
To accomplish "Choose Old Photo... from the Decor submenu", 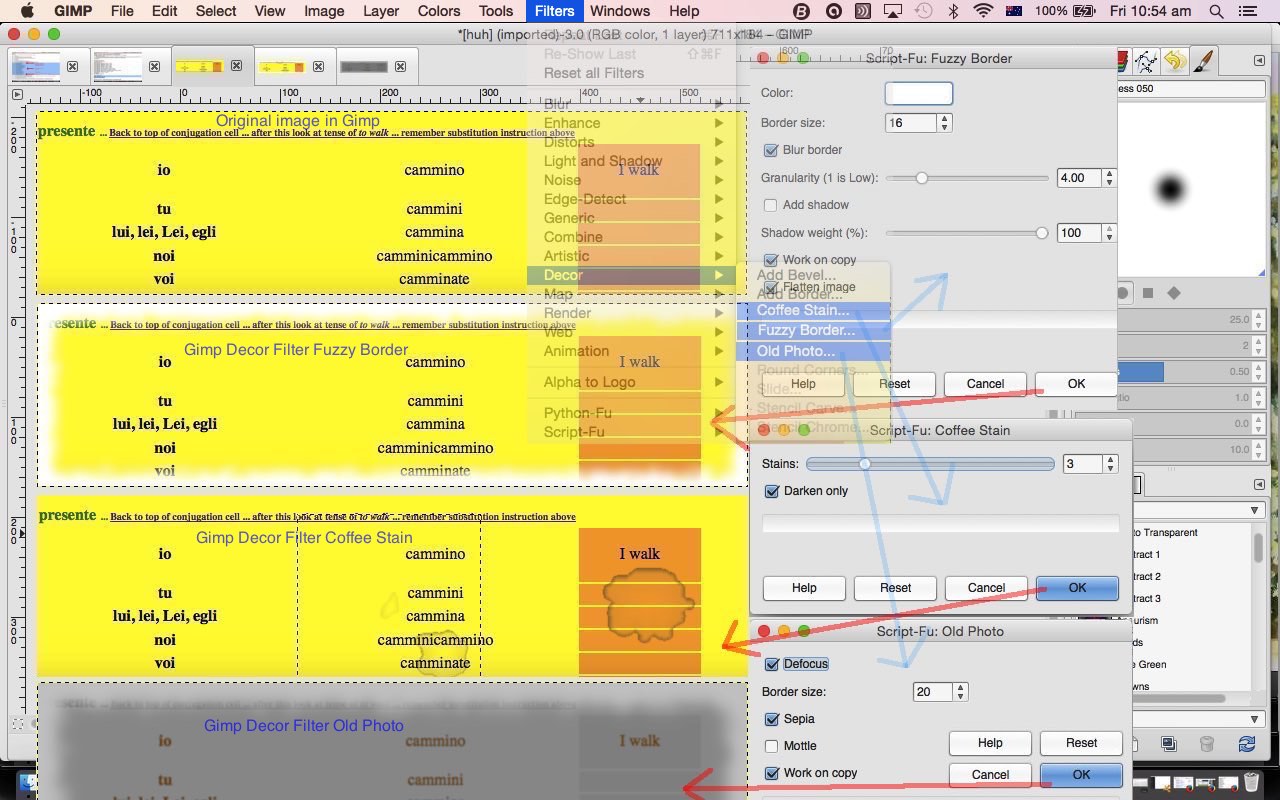I will [x=813, y=351].
